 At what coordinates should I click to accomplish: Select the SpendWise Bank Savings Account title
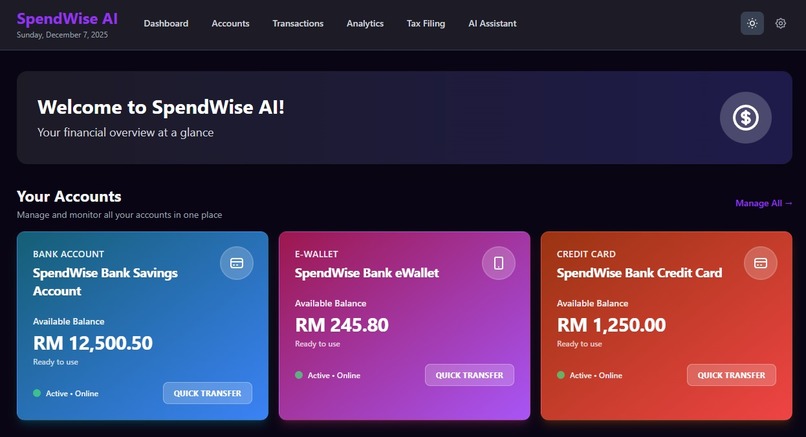pos(105,282)
